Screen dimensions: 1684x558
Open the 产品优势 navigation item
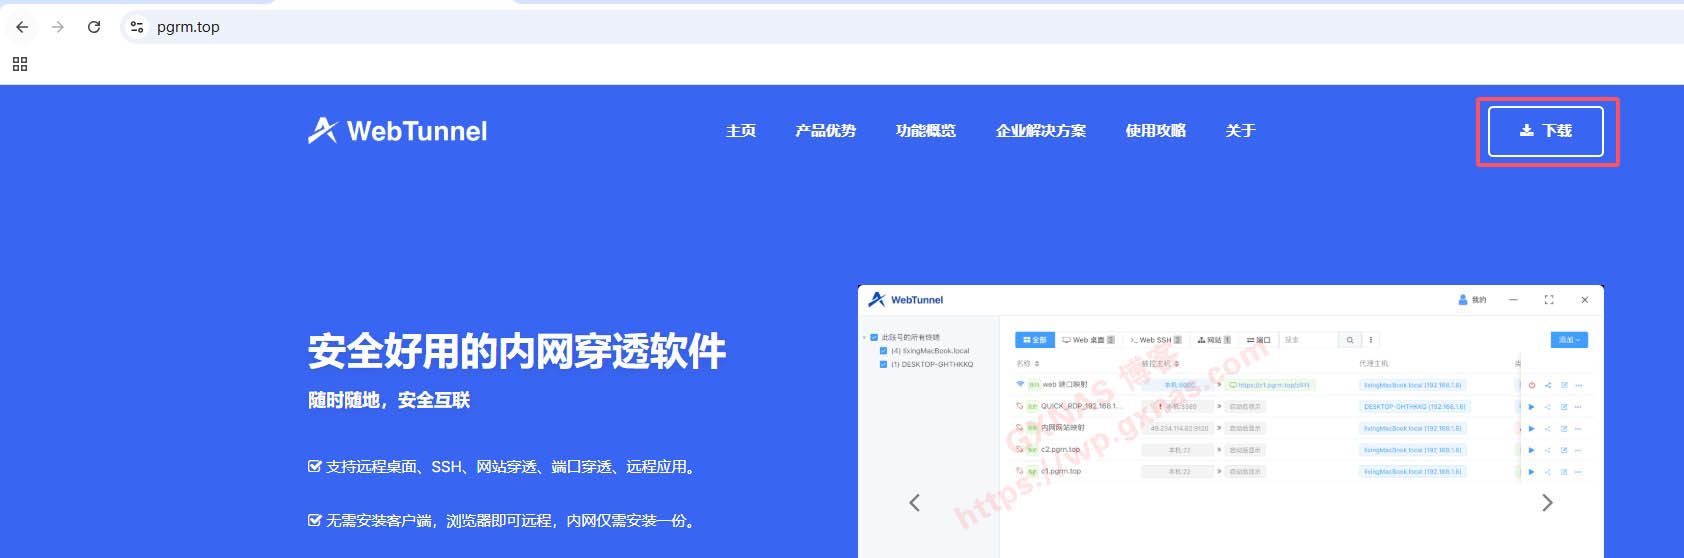point(825,131)
